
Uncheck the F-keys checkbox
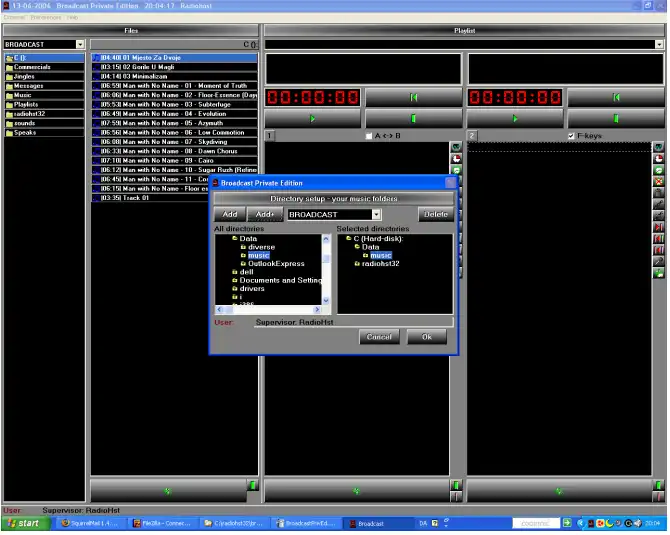[x=571, y=135]
